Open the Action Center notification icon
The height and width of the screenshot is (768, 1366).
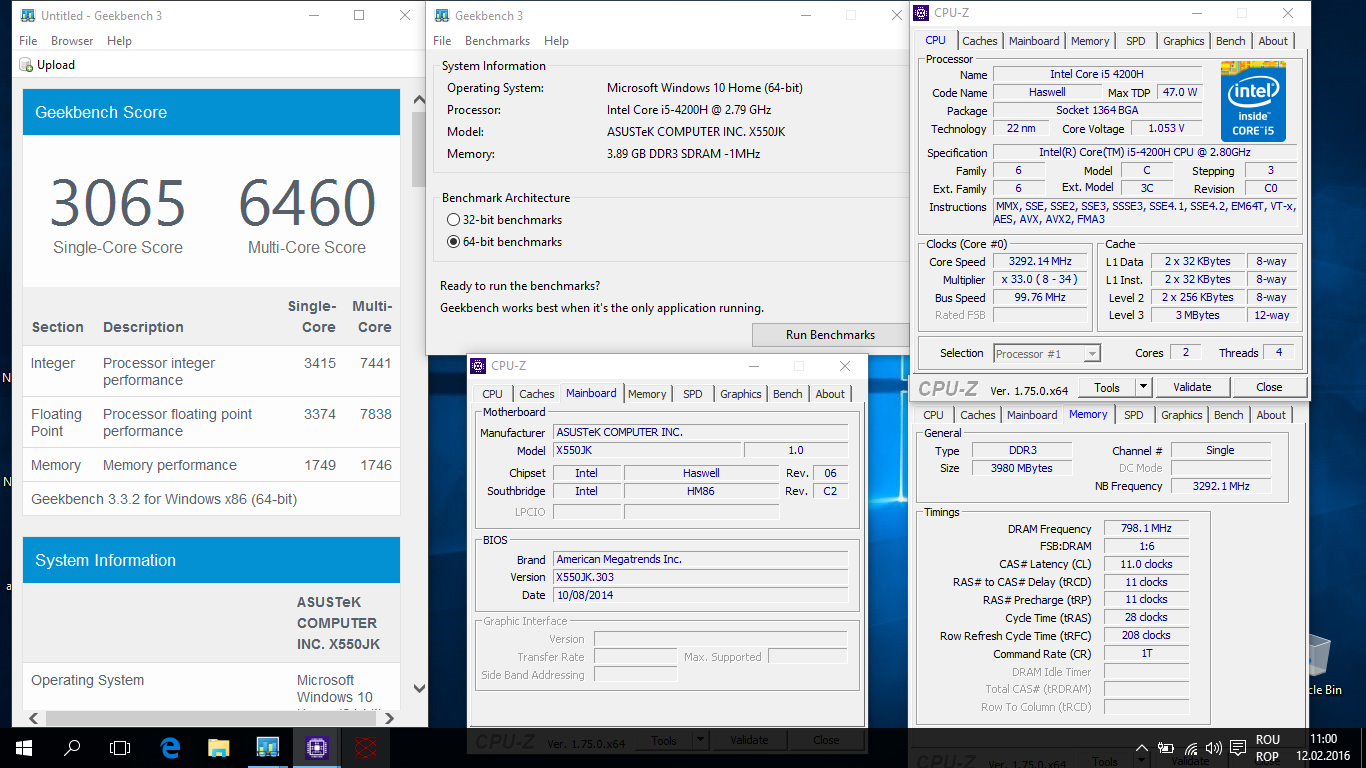pos(1238,747)
